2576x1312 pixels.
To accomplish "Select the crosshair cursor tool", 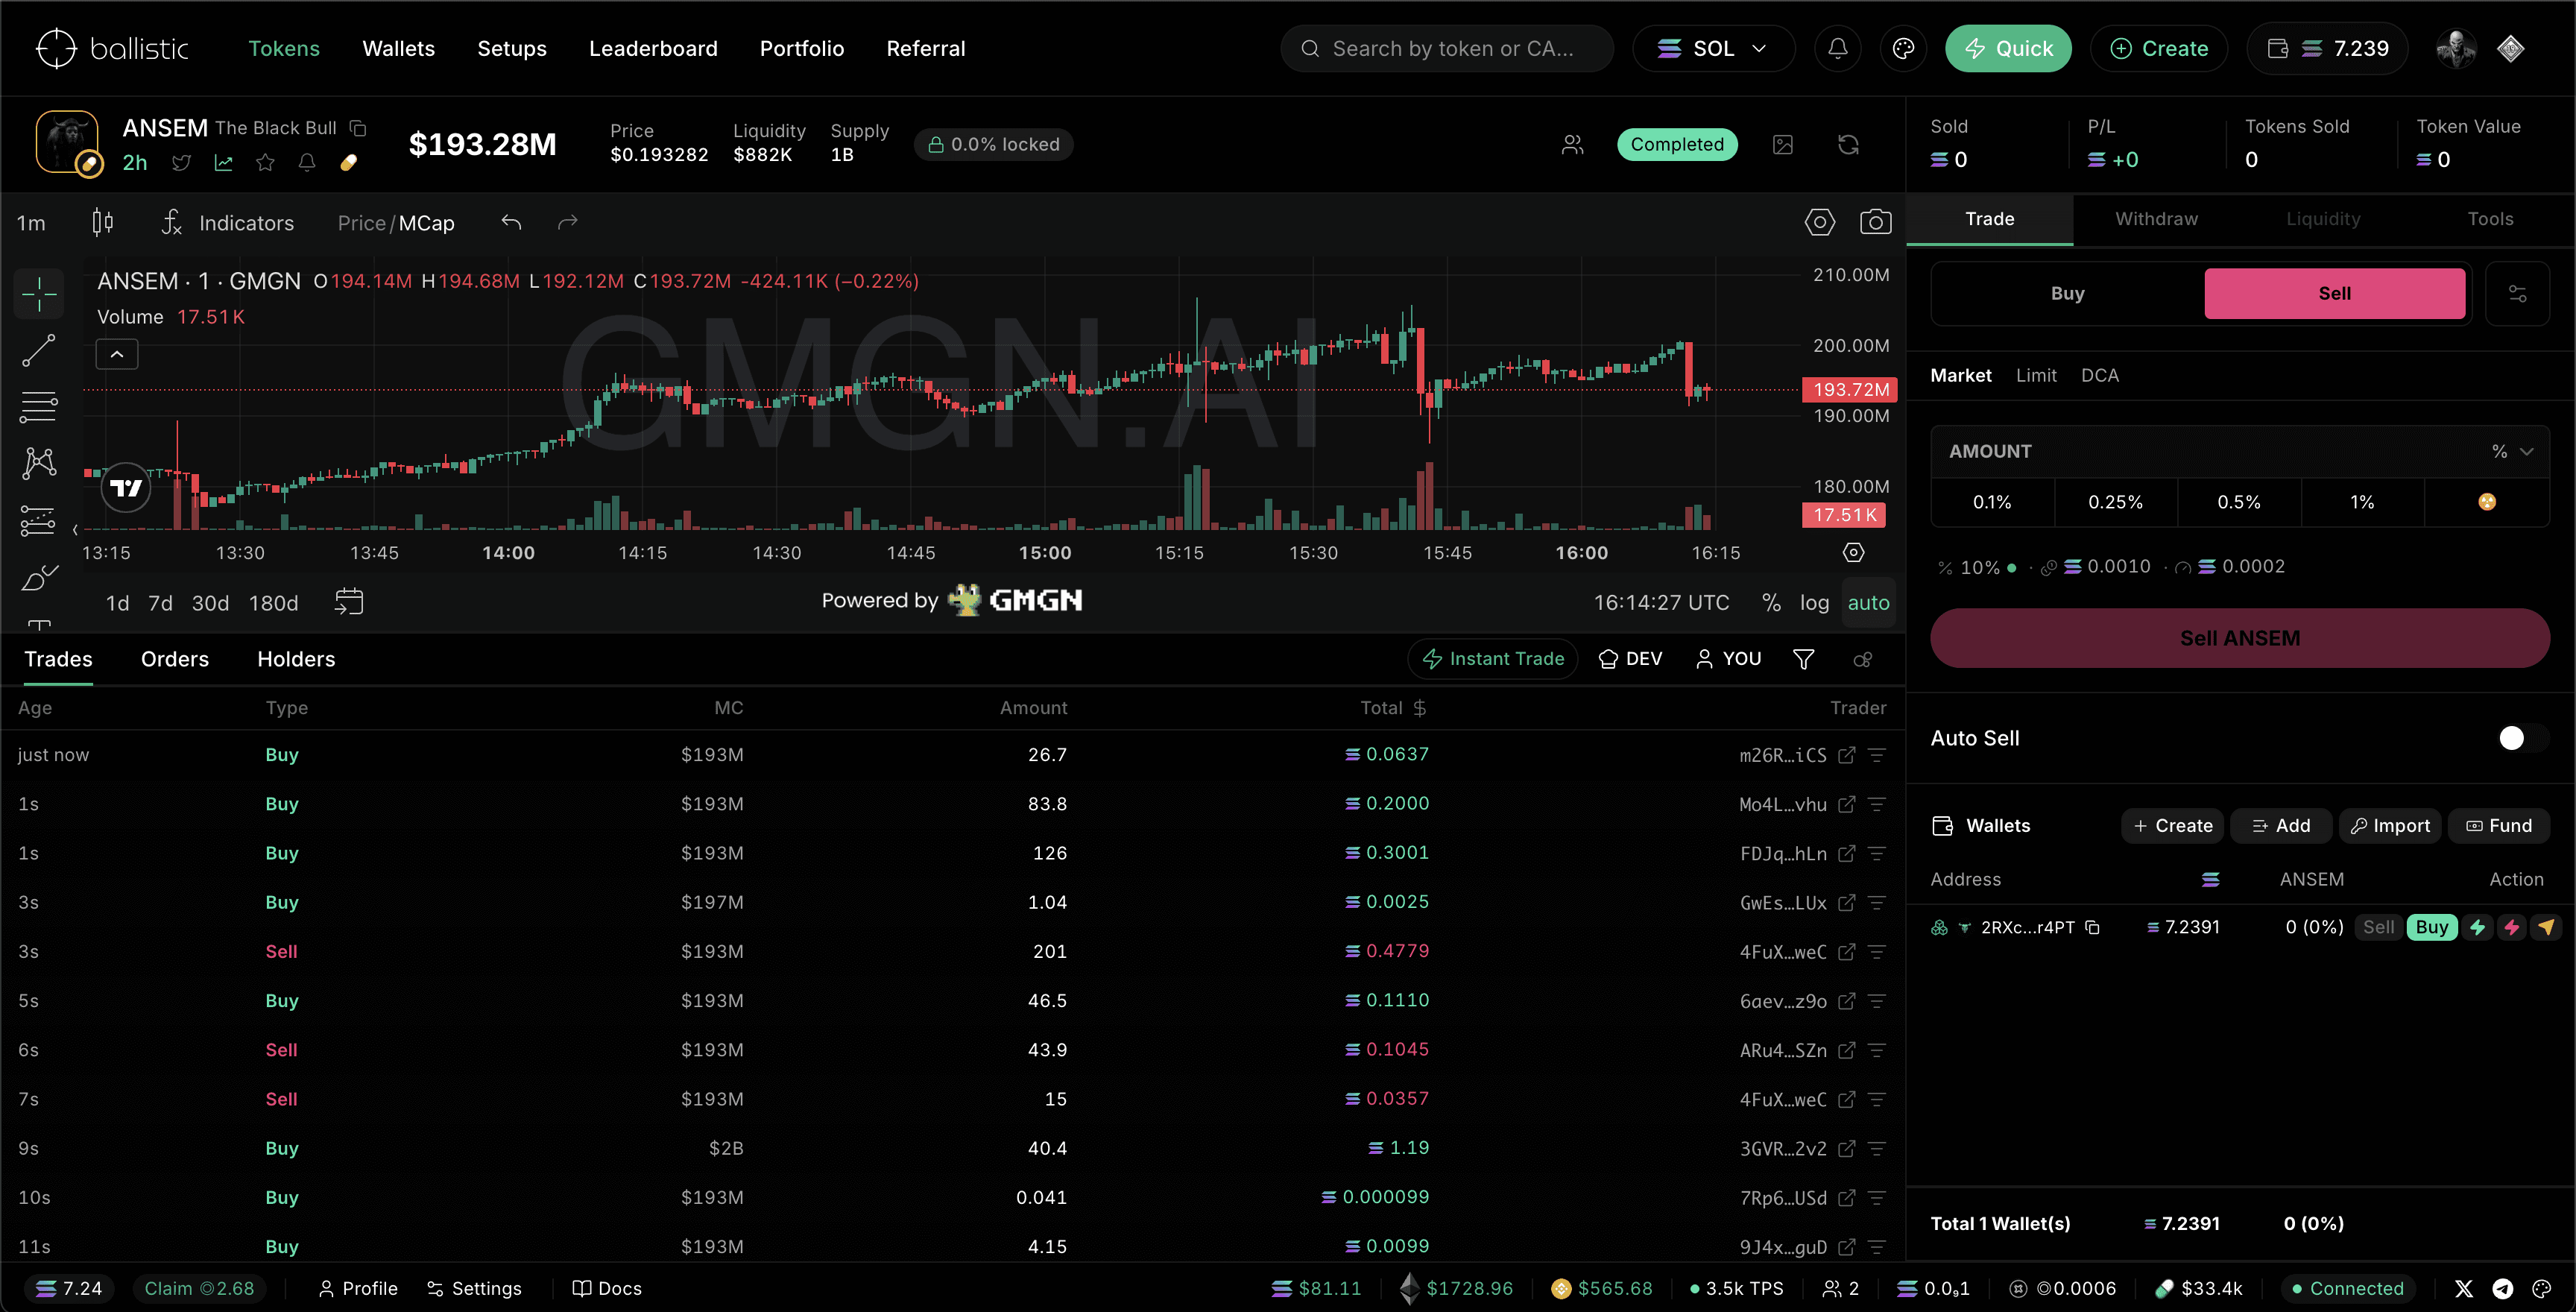I will [x=38, y=294].
